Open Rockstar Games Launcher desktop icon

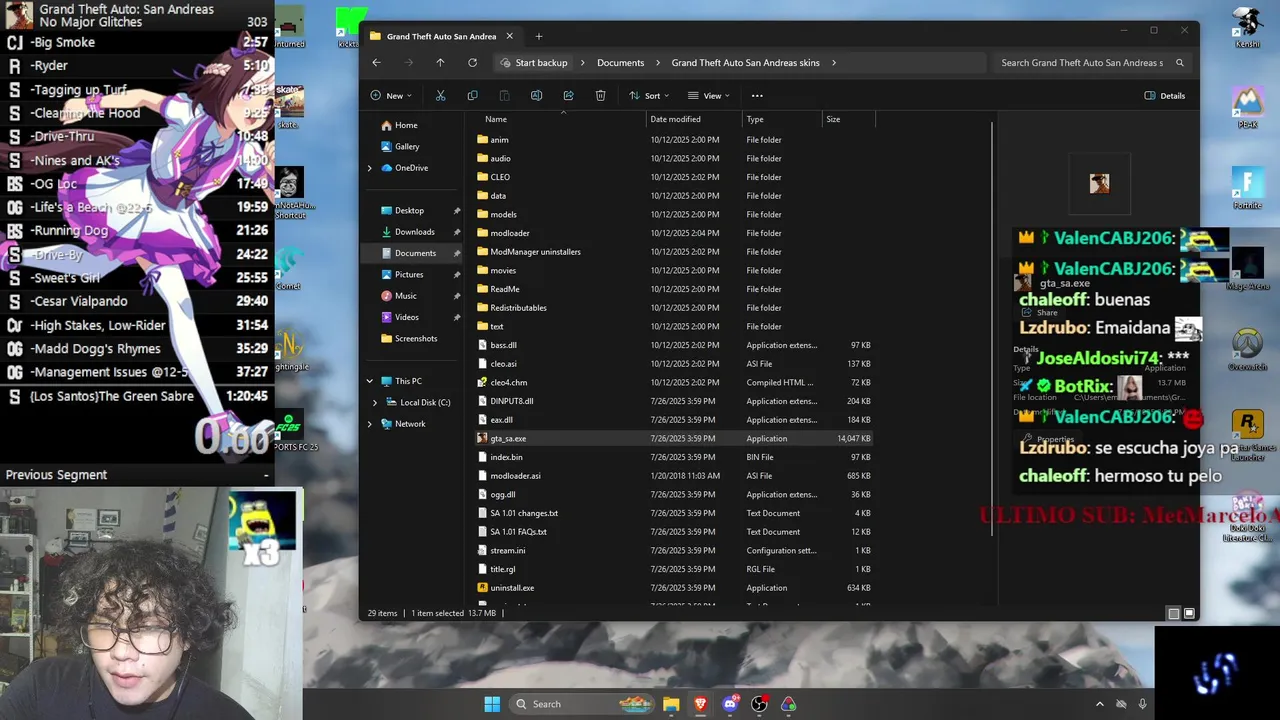pos(1247,434)
